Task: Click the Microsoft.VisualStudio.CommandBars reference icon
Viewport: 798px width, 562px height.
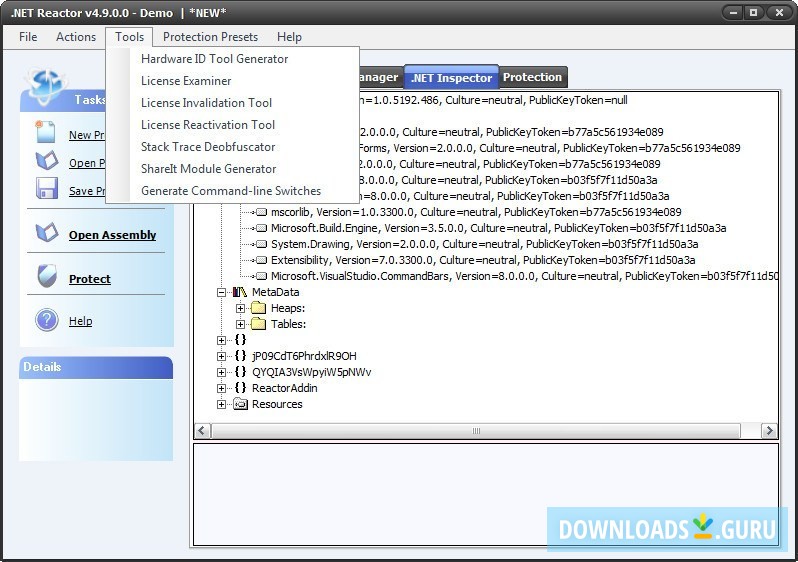Action: (261, 276)
